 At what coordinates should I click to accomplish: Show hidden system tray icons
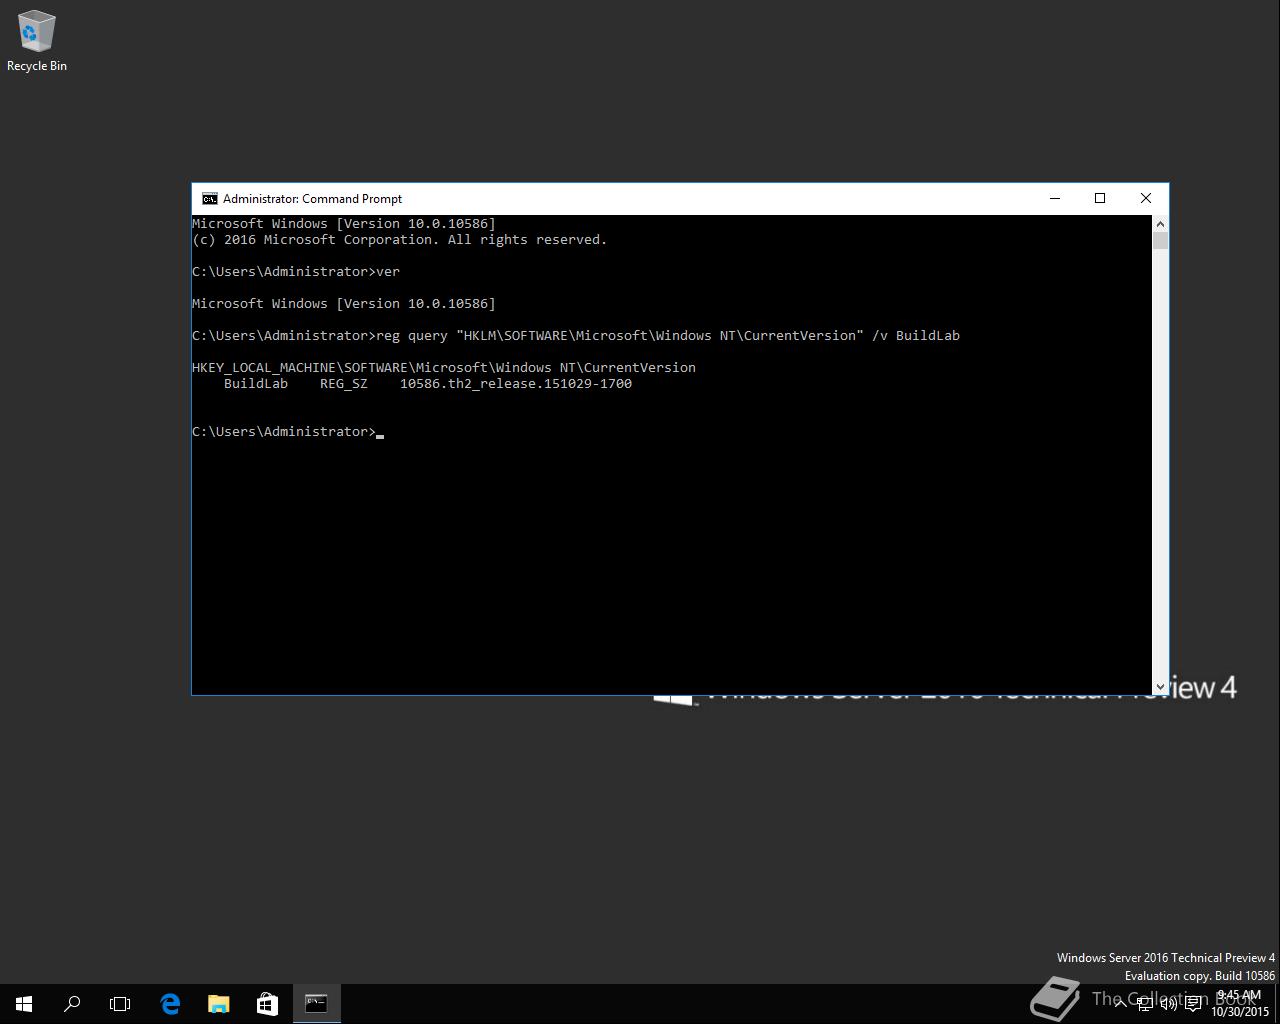(x=1120, y=1004)
